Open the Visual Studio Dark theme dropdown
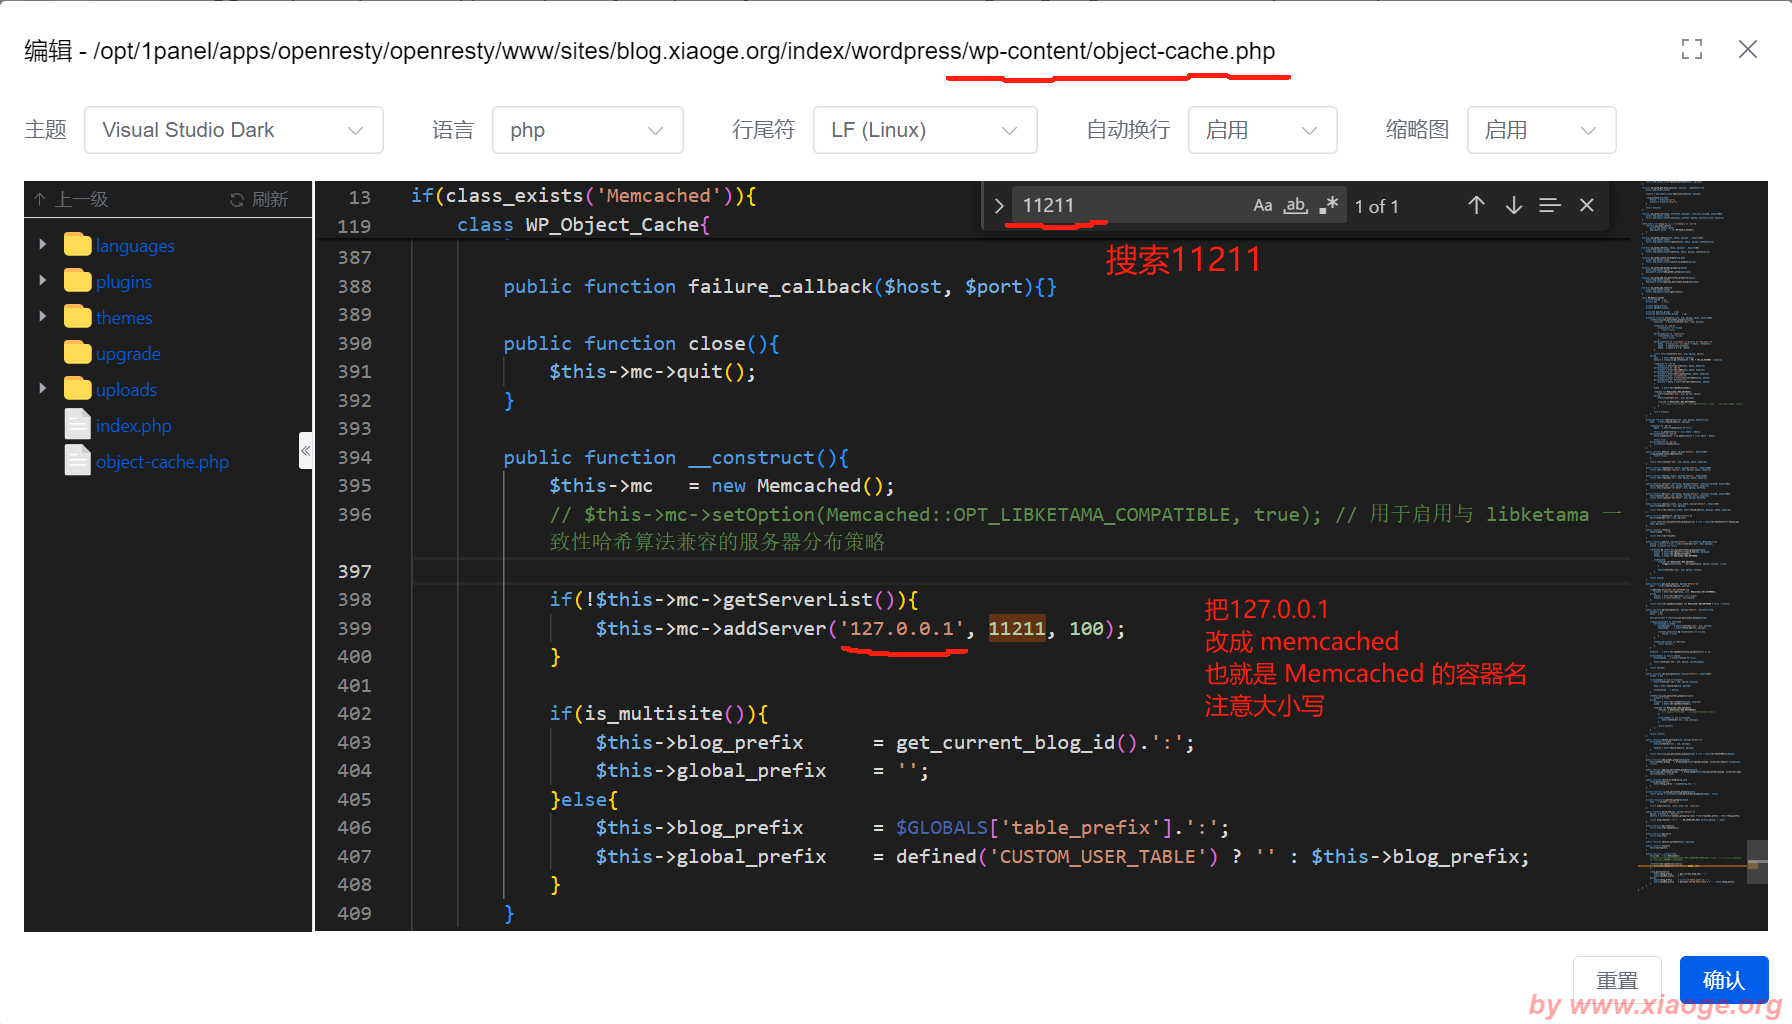This screenshot has height=1024, width=1792. coord(233,130)
